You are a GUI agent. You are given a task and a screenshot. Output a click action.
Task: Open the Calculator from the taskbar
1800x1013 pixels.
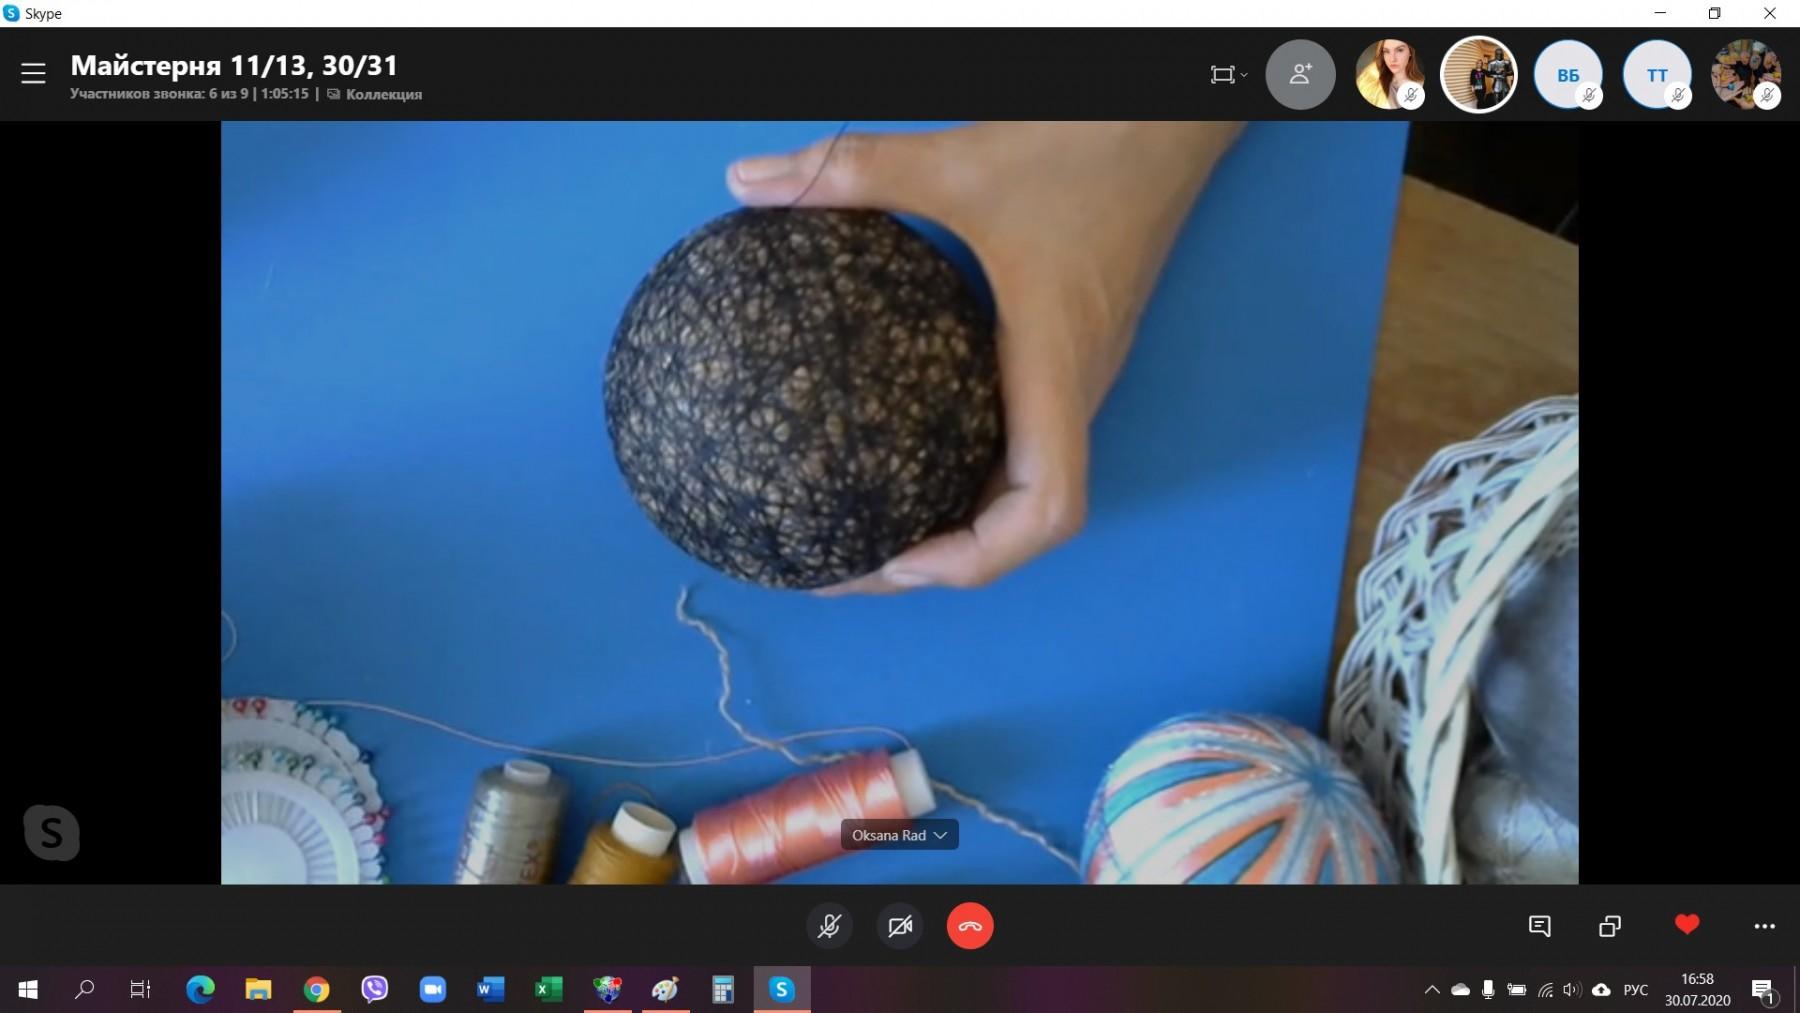click(723, 990)
